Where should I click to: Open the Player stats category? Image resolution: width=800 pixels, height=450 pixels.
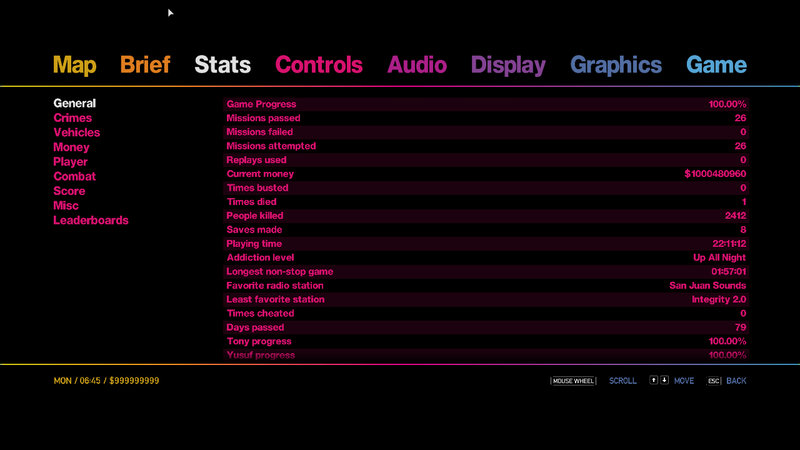[x=70, y=162]
